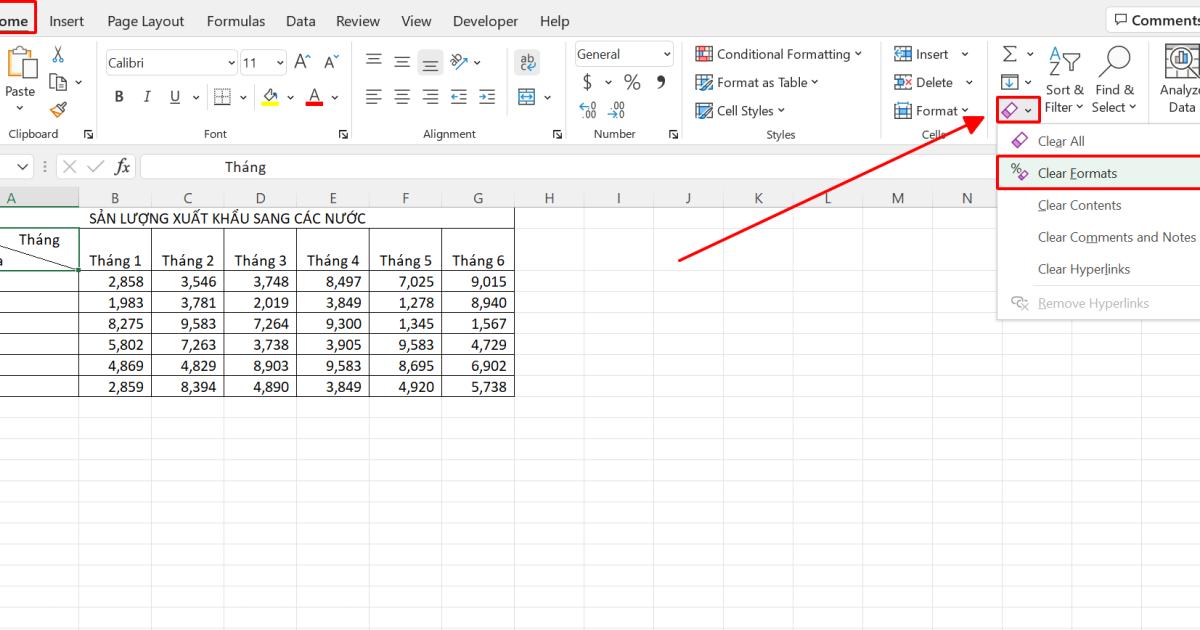Screen dimensions: 1200x630
Task: Click the Wrap Text icon
Action: tap(528, 61)
